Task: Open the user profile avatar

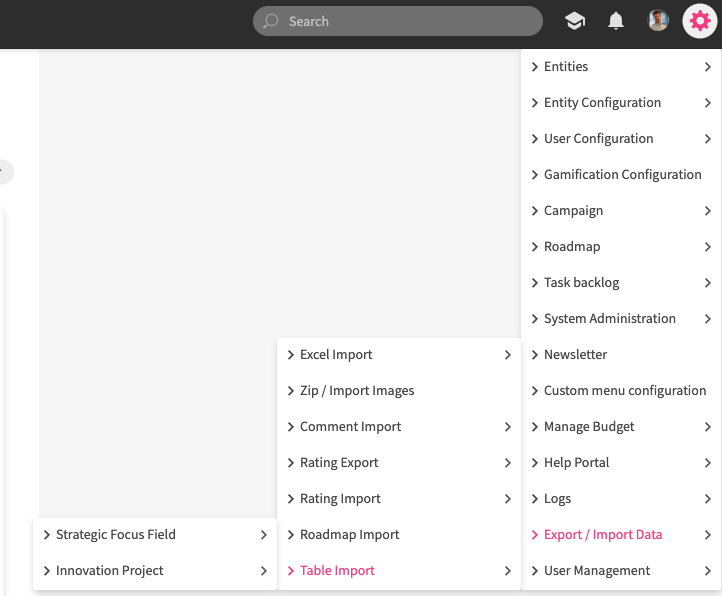Action: point(658,21)
